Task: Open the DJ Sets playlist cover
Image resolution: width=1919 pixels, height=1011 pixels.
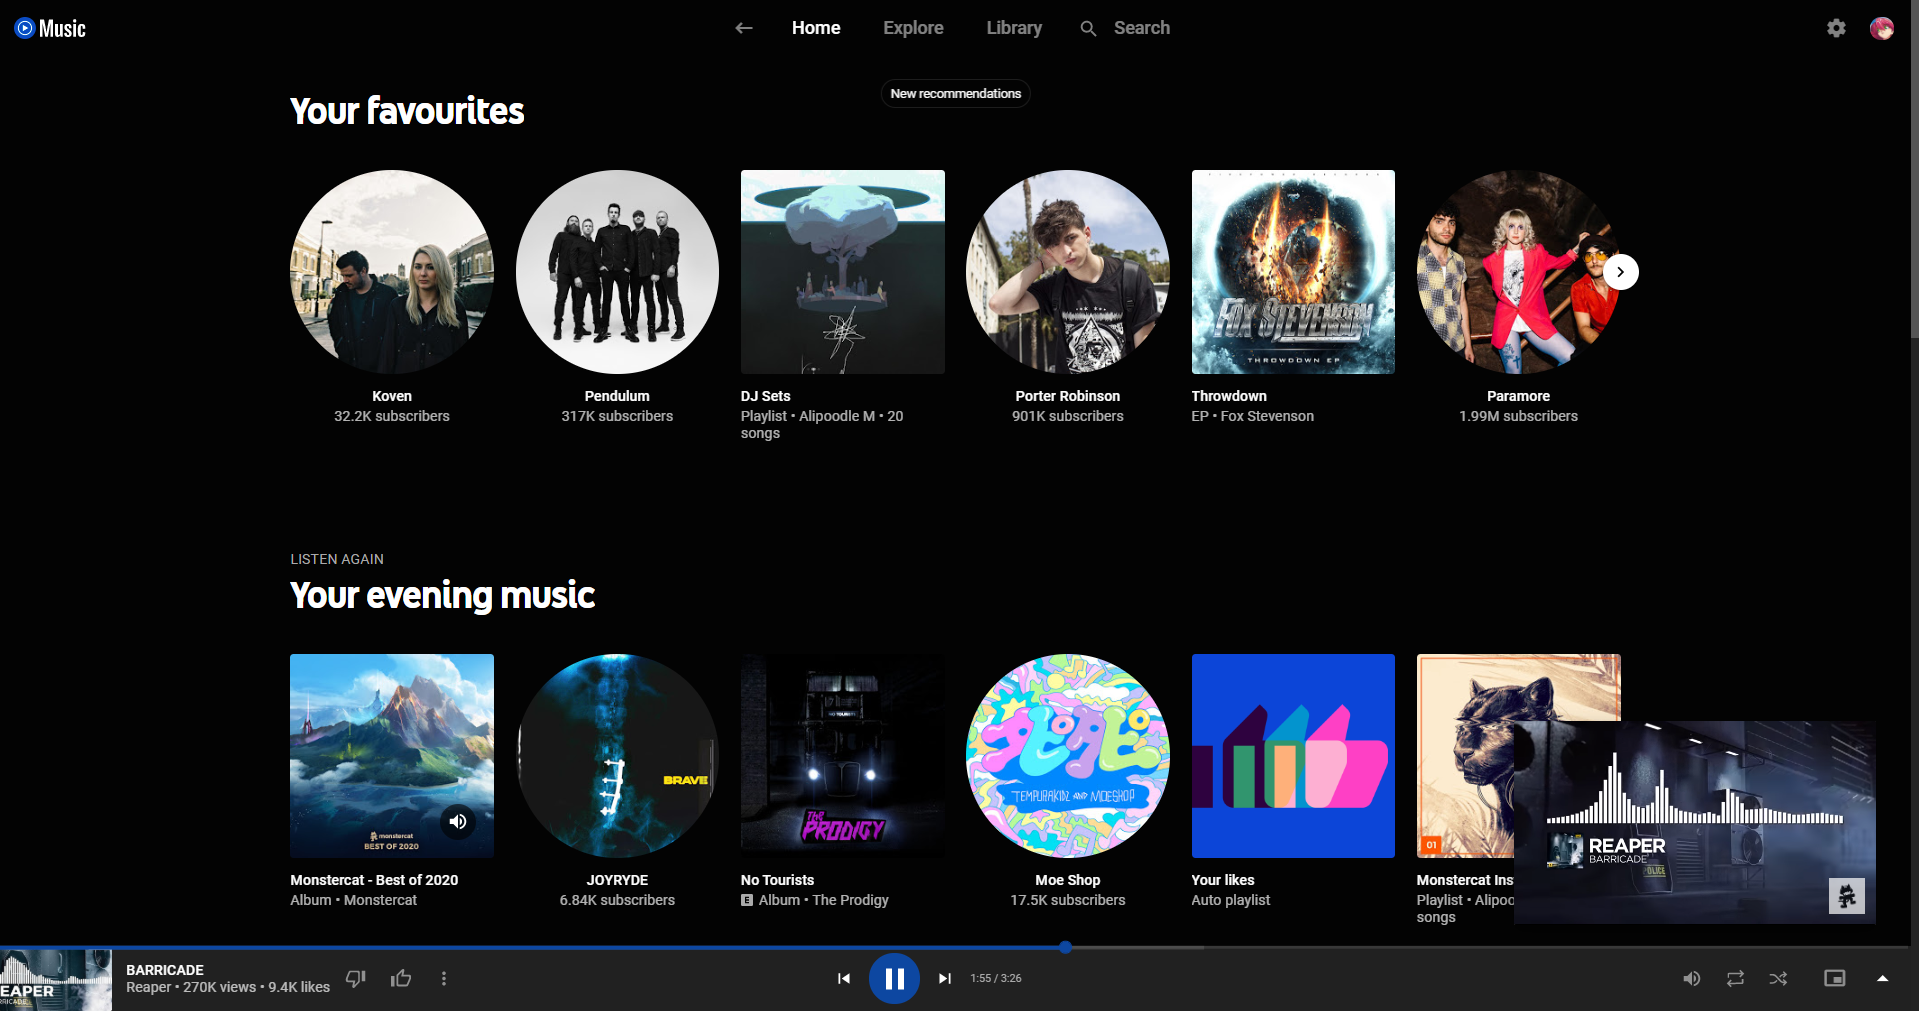Action: 842,272
